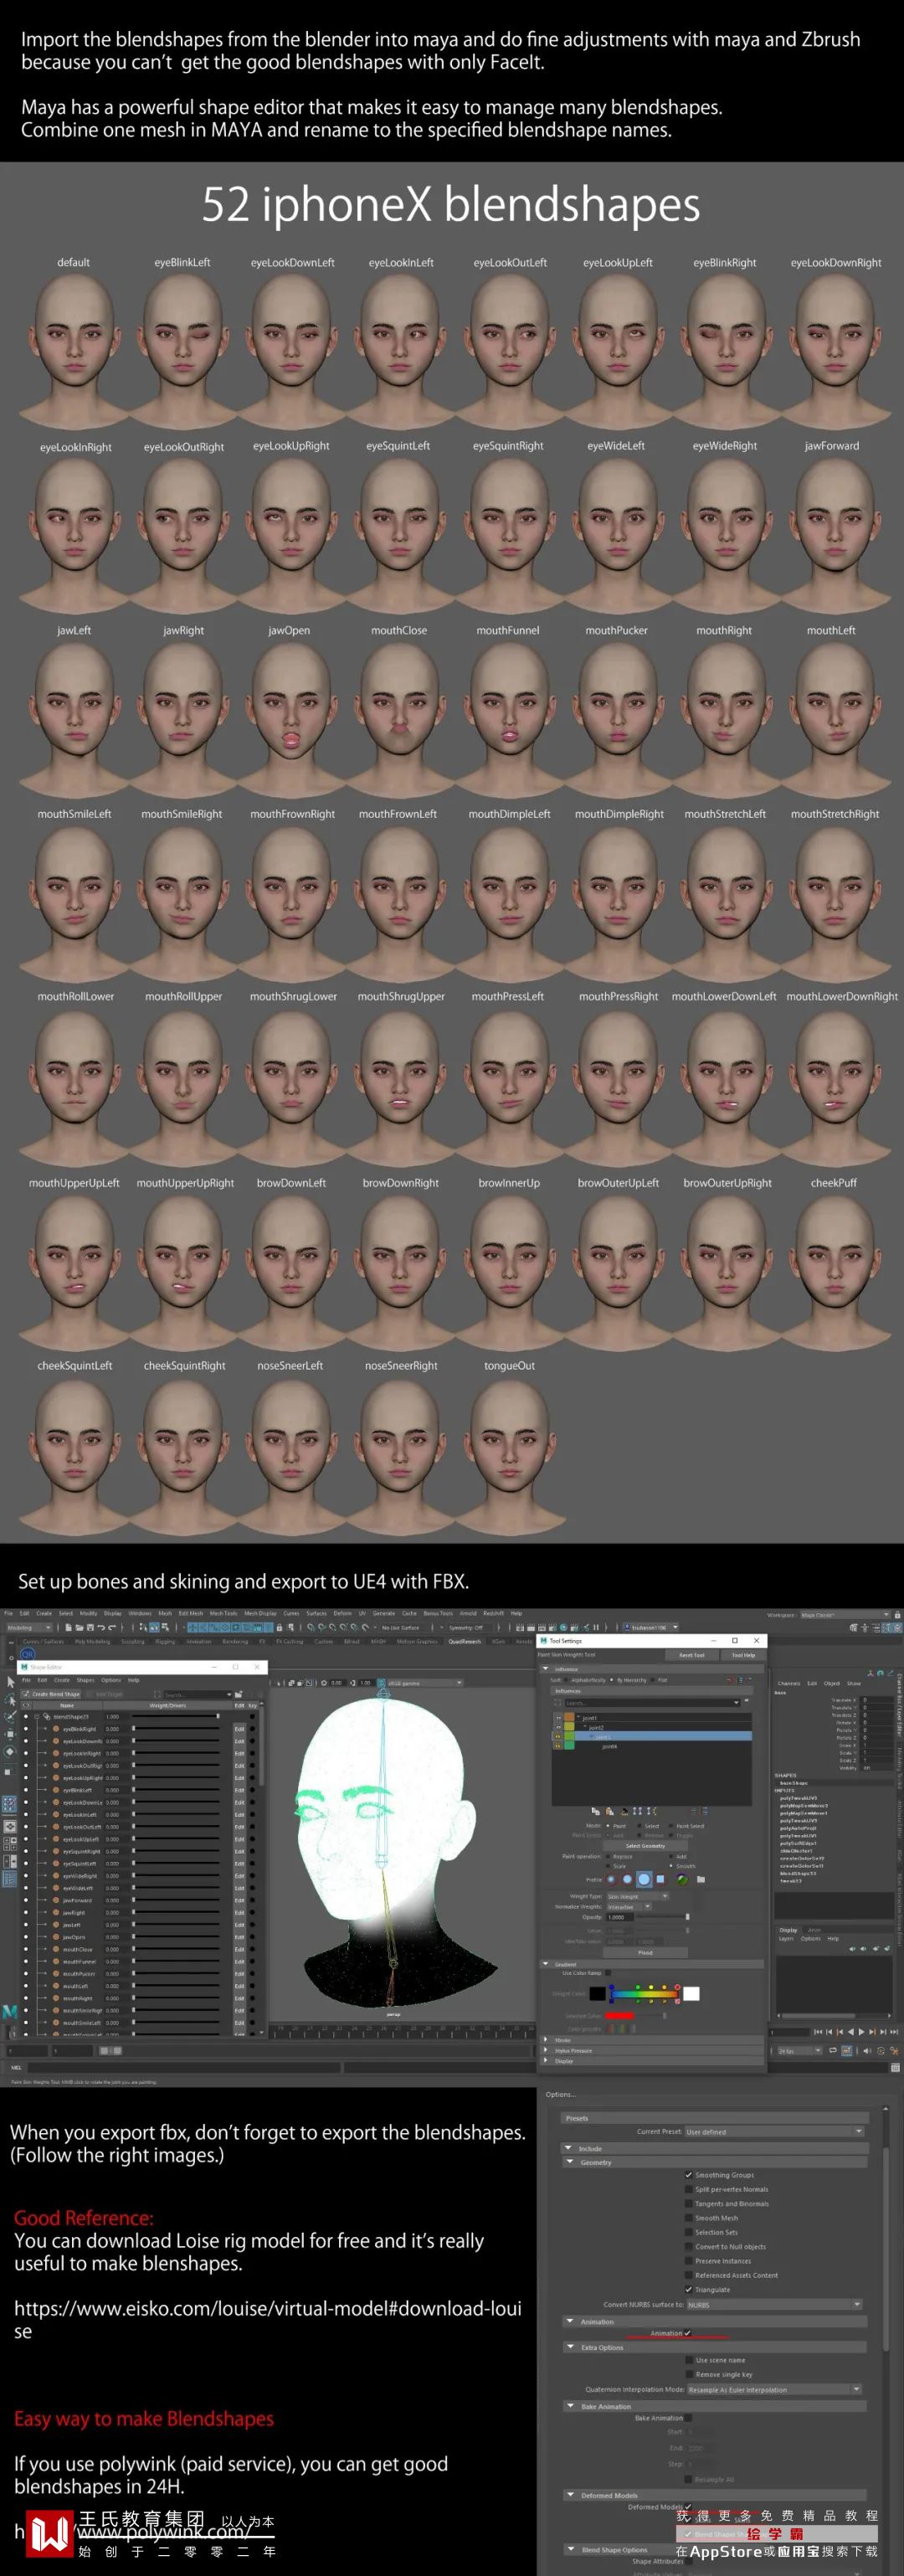Viewport: 904px width, 2576px height.
Task: Select the Replace paint operation radio button
Action: (608, 1857)
